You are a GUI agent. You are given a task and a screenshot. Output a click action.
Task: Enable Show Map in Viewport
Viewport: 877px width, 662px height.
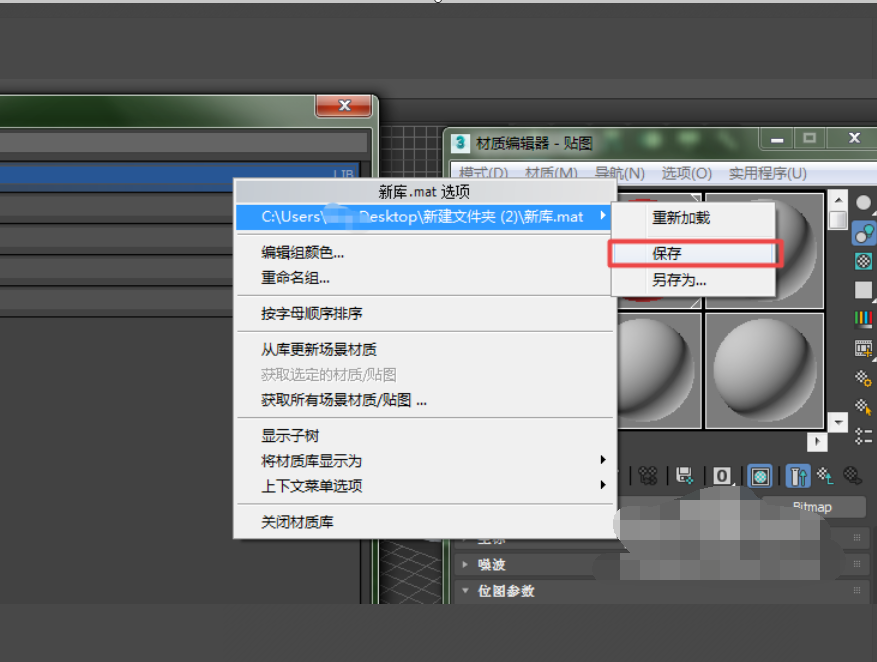(x=759, y=476)
